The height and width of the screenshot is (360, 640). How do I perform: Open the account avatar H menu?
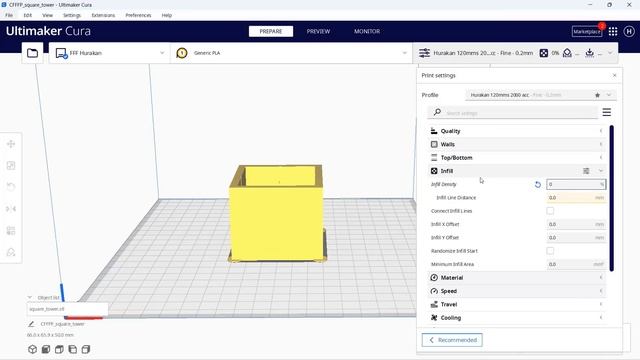[629, 31]
